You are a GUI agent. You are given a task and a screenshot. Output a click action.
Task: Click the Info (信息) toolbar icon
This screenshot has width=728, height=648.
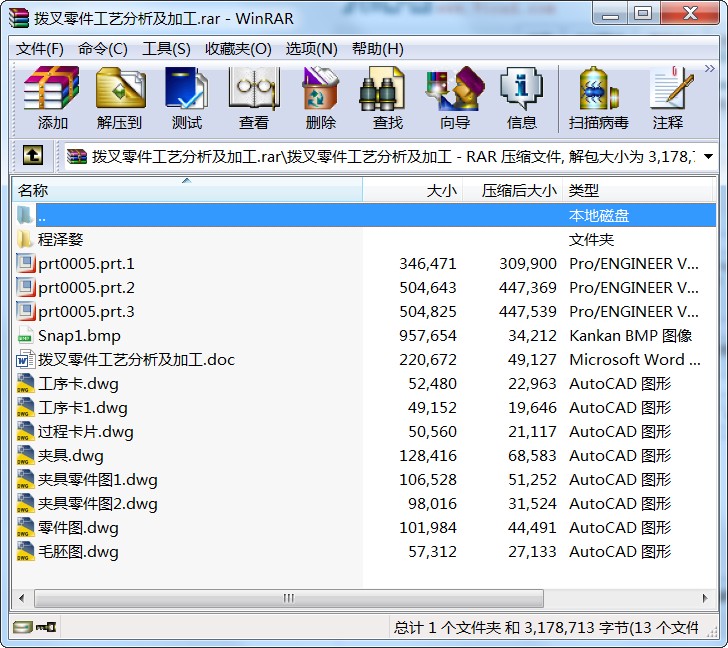click(x=521, y=89)
